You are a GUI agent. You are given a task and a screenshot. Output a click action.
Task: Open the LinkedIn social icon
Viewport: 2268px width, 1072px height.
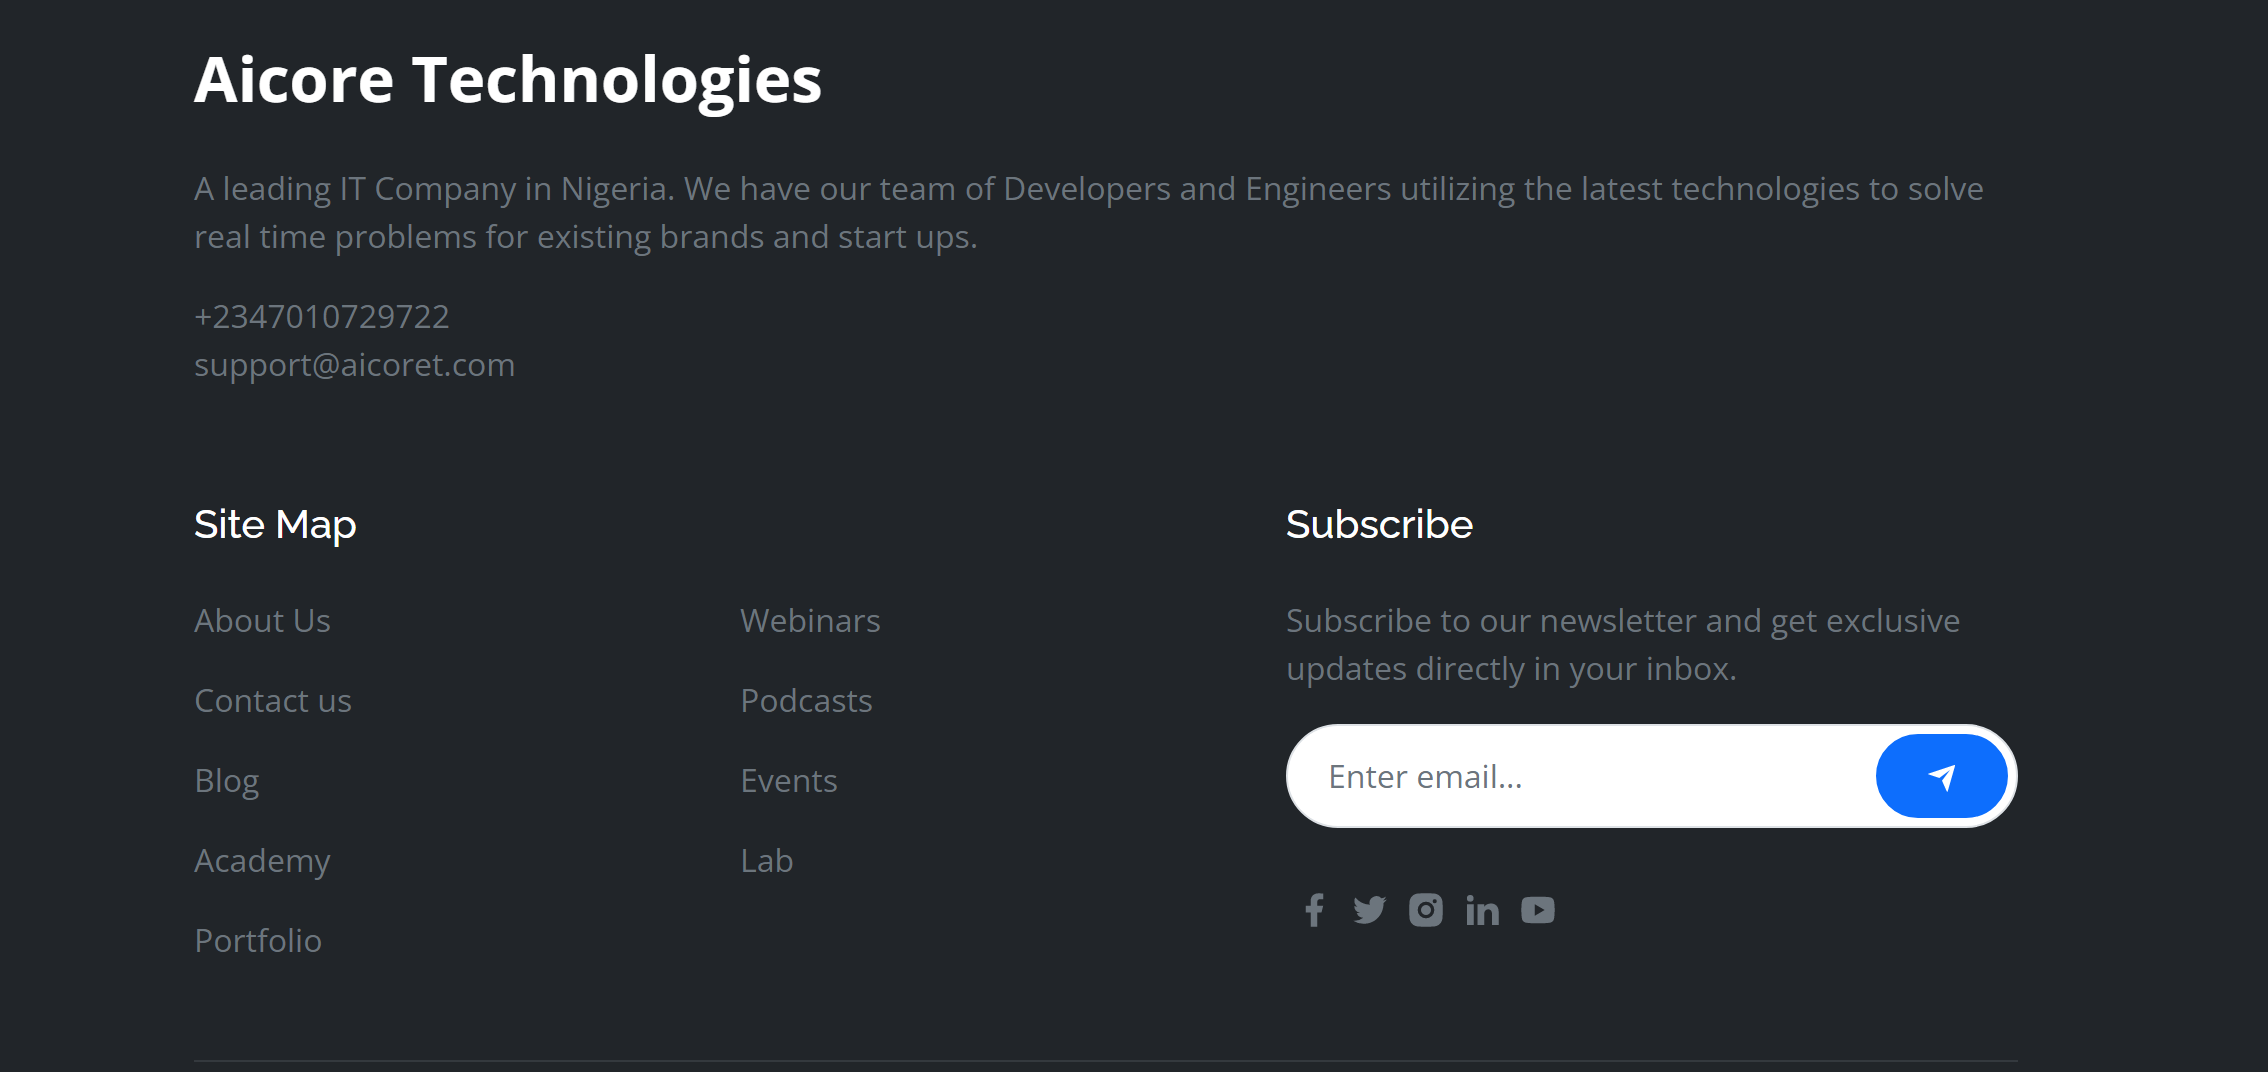(1482, 911)
